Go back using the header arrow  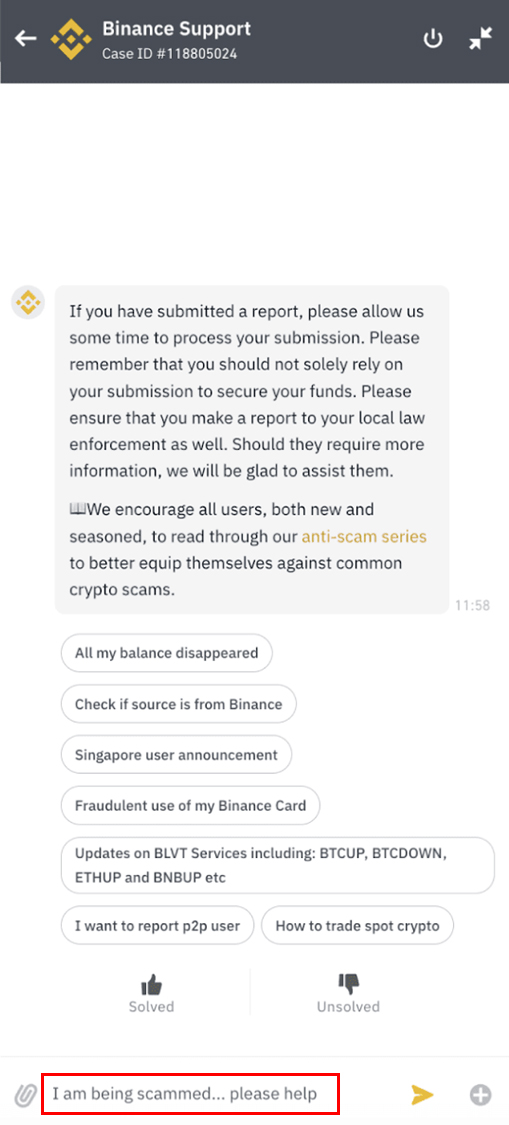tap(26, 38)
